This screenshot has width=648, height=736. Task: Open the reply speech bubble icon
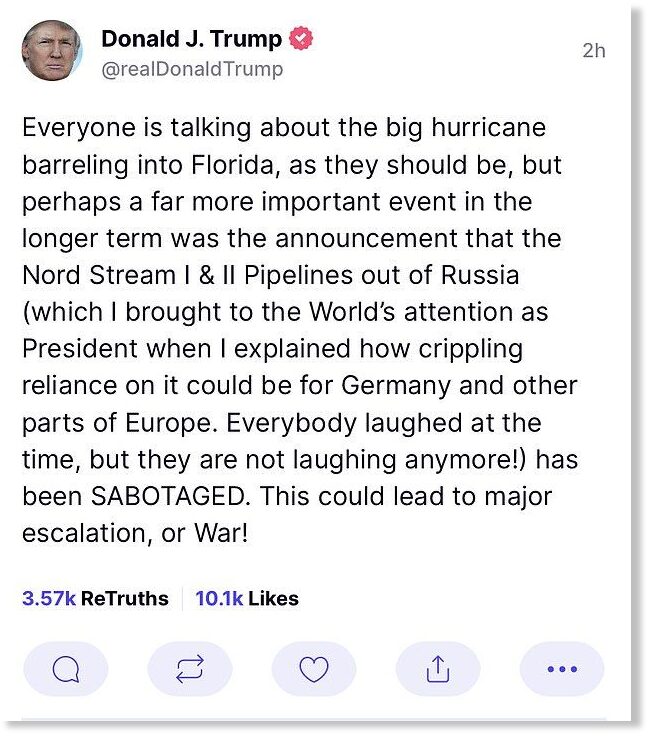coord(66,668)
